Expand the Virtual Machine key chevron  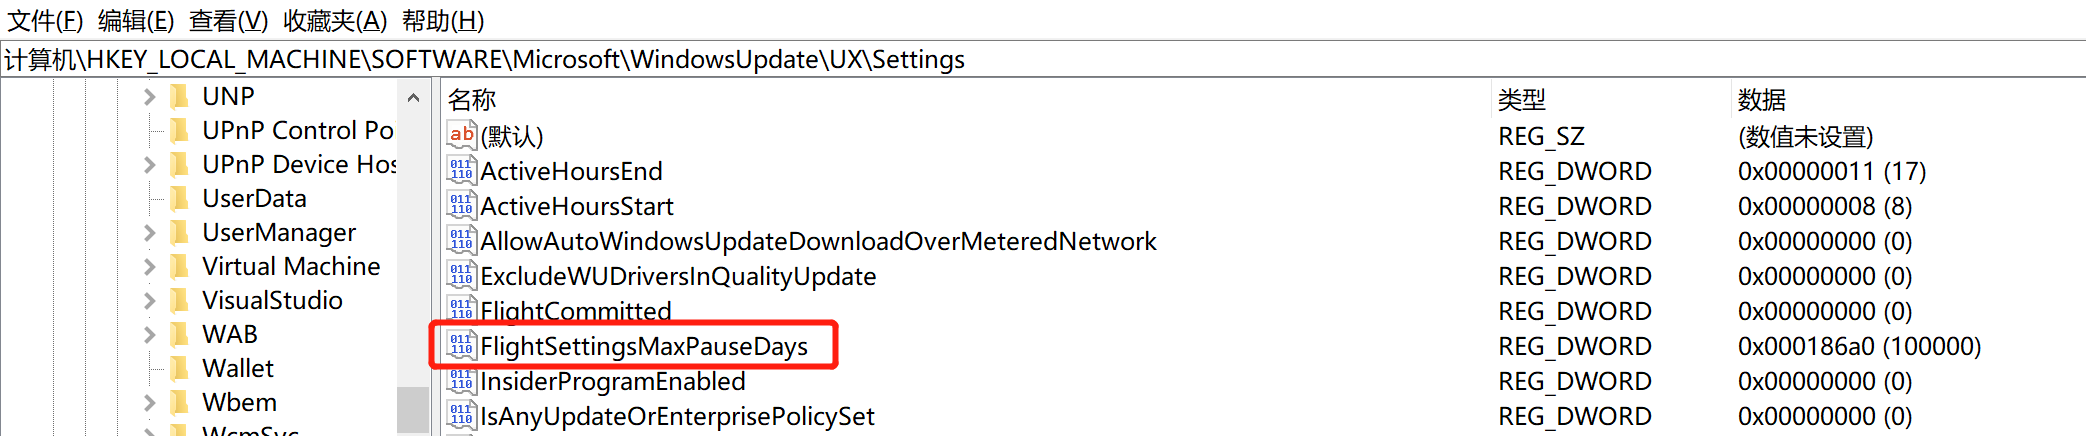(x=149, y=267)
